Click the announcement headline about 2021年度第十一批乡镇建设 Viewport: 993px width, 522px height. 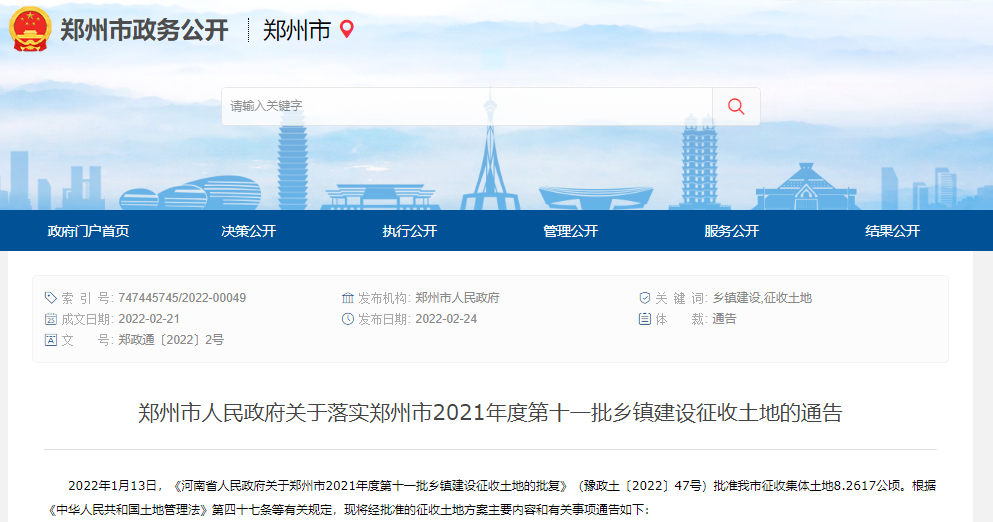pyautogui.click(x=490, y=413)
